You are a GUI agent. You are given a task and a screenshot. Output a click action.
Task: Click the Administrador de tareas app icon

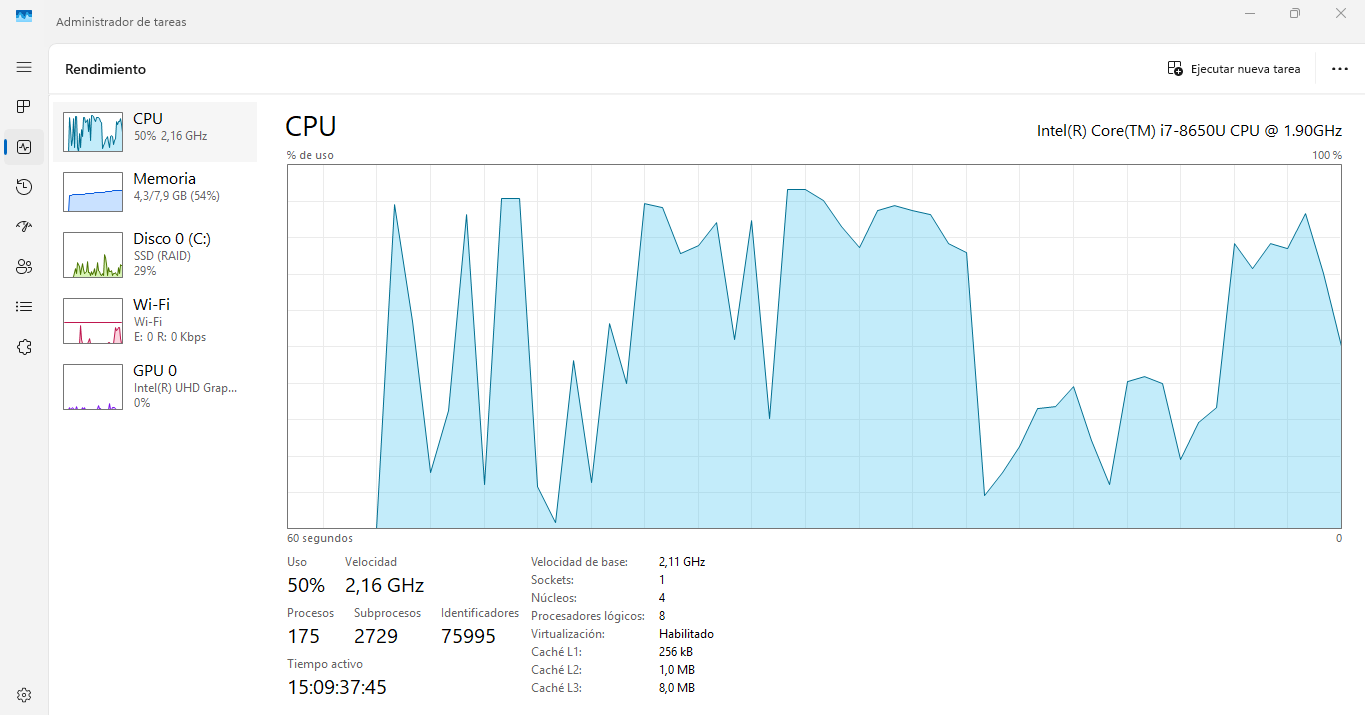point(24,17)
